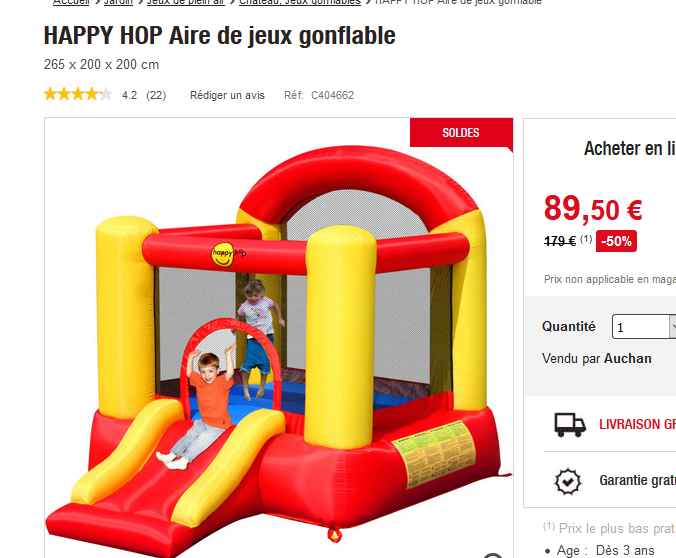Image resolution: width=676 pixels, height=558 pixels.
Task: Click the bouncy castle product image
Action: click(279, 341)
